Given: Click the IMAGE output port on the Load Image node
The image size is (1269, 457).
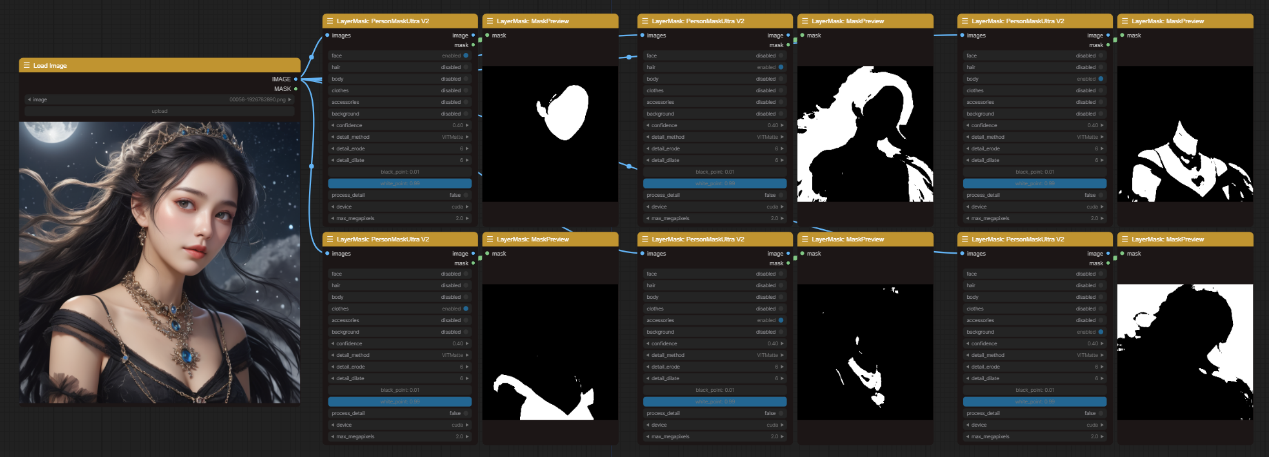Looking at the screenshot, I should pyautogui.click(x=295, y=79).
